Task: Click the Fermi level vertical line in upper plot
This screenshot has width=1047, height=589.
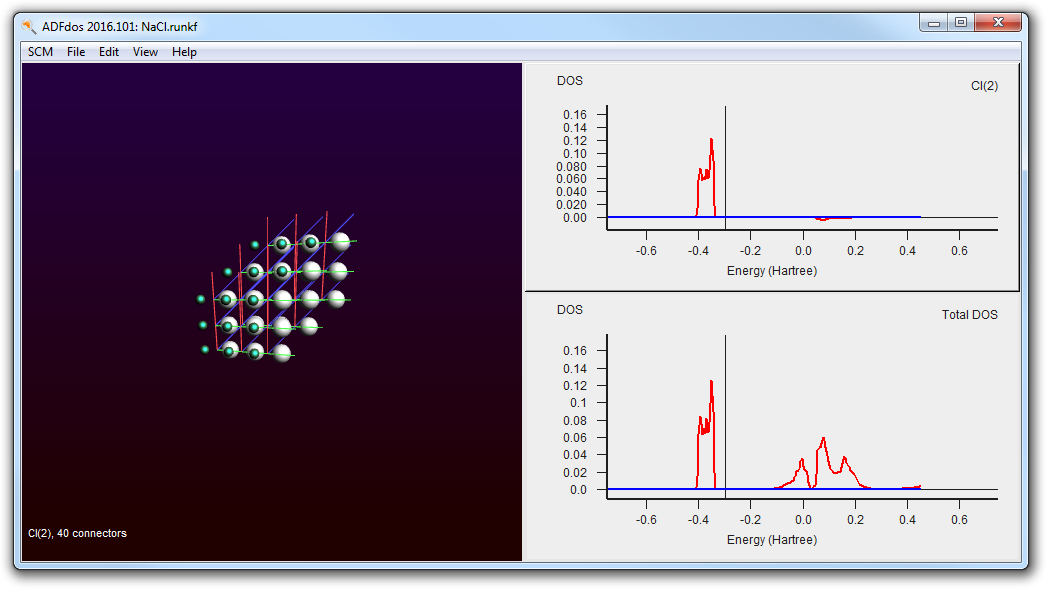Action: click(x=726, y=167)
